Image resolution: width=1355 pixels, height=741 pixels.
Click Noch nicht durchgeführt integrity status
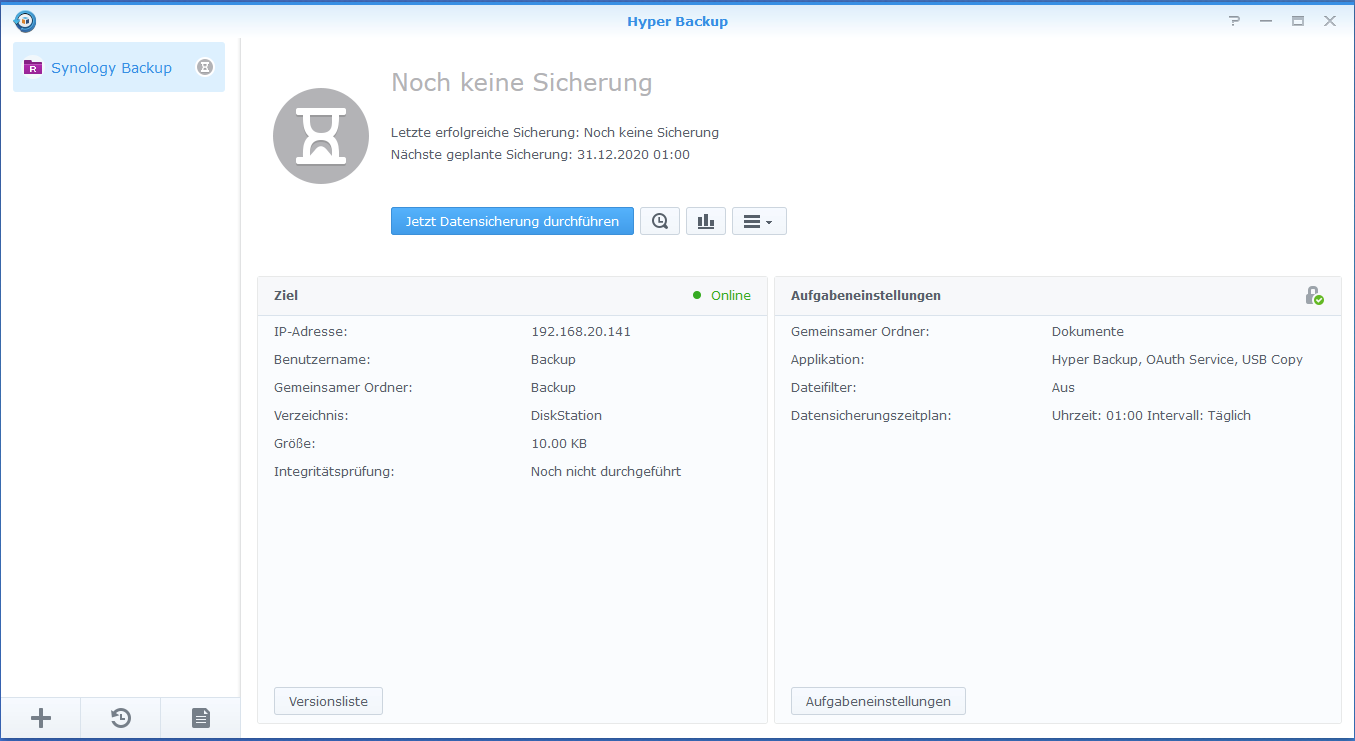[x=606, y=472]
